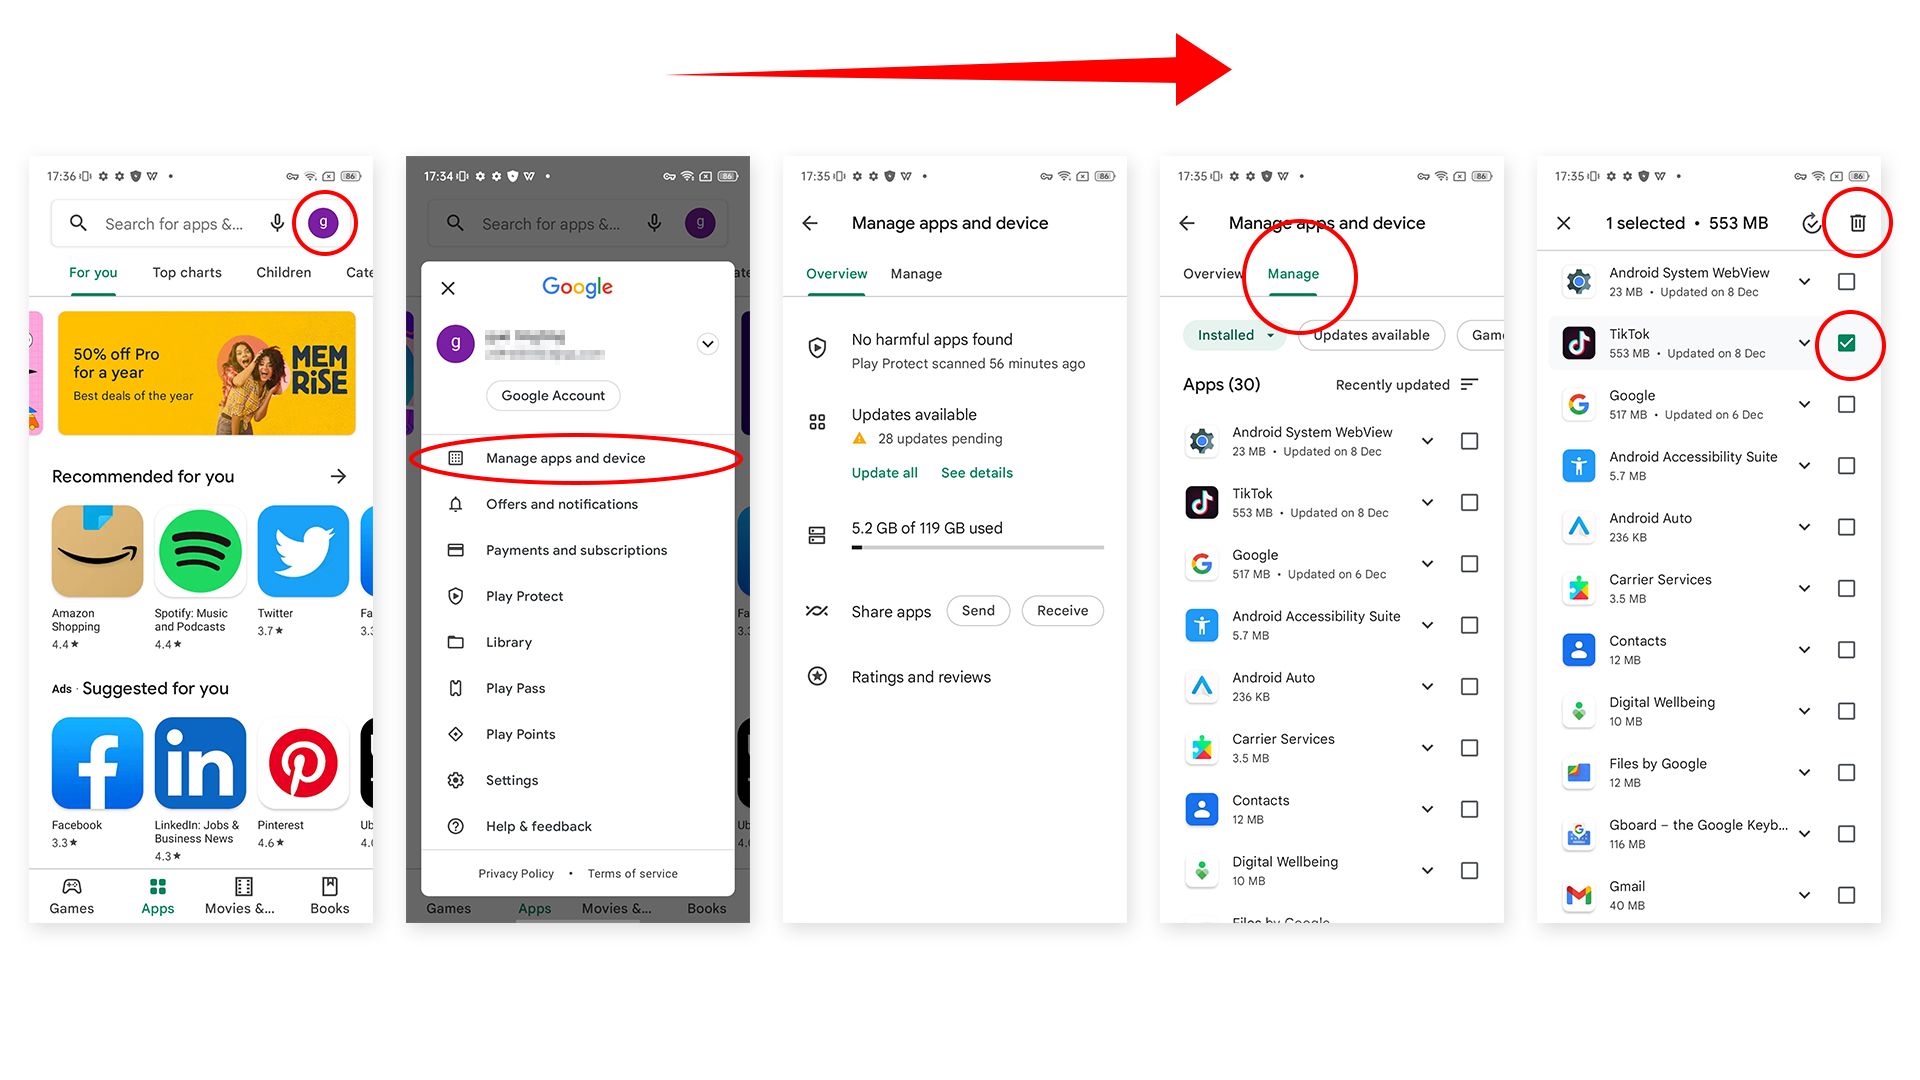1920x1080 pixels.
Task: Expand Google app chevron in selection screen
Action: point(1804,404)
